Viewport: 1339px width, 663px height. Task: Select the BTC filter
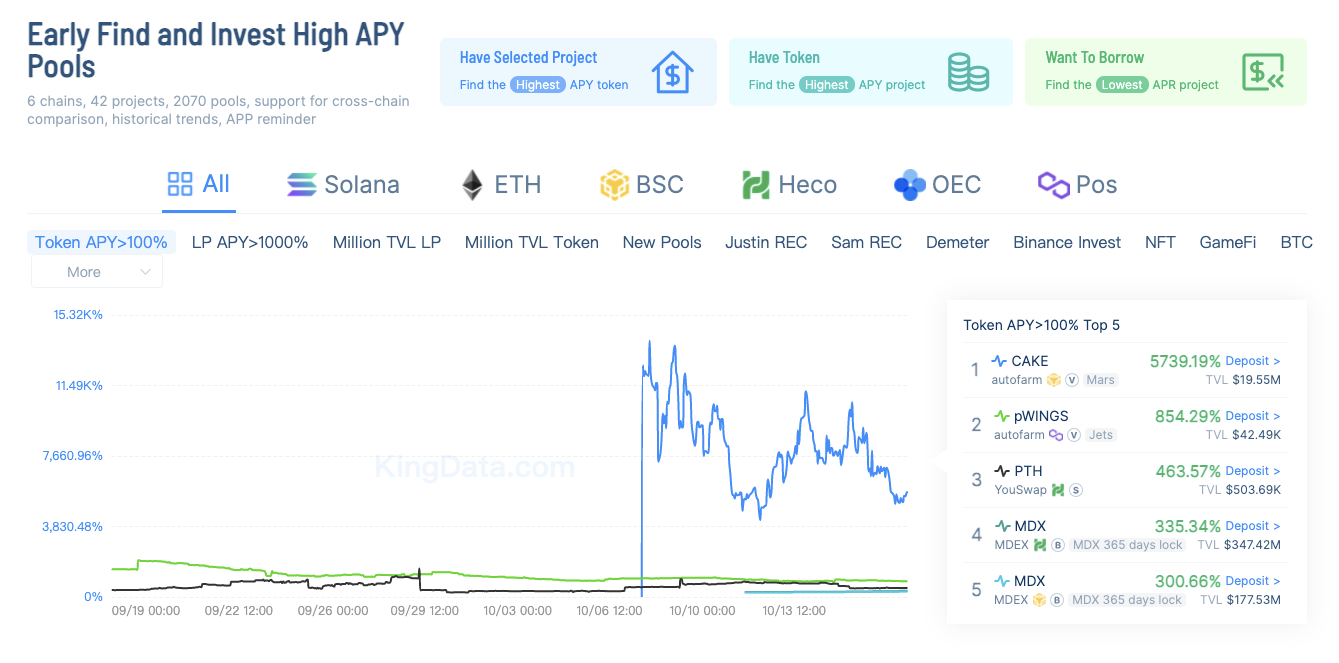point(1296,242)
